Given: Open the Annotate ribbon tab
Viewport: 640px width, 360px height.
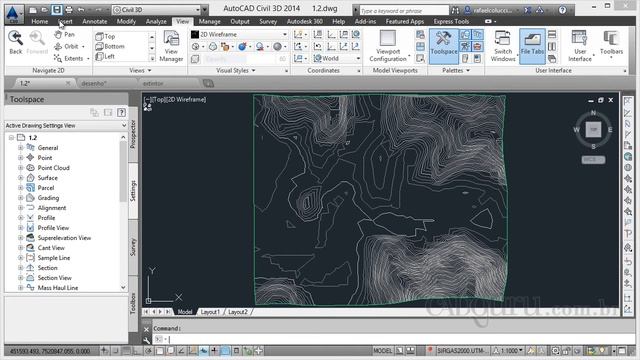Looking at the screenshot, I should tap(94, 21).
